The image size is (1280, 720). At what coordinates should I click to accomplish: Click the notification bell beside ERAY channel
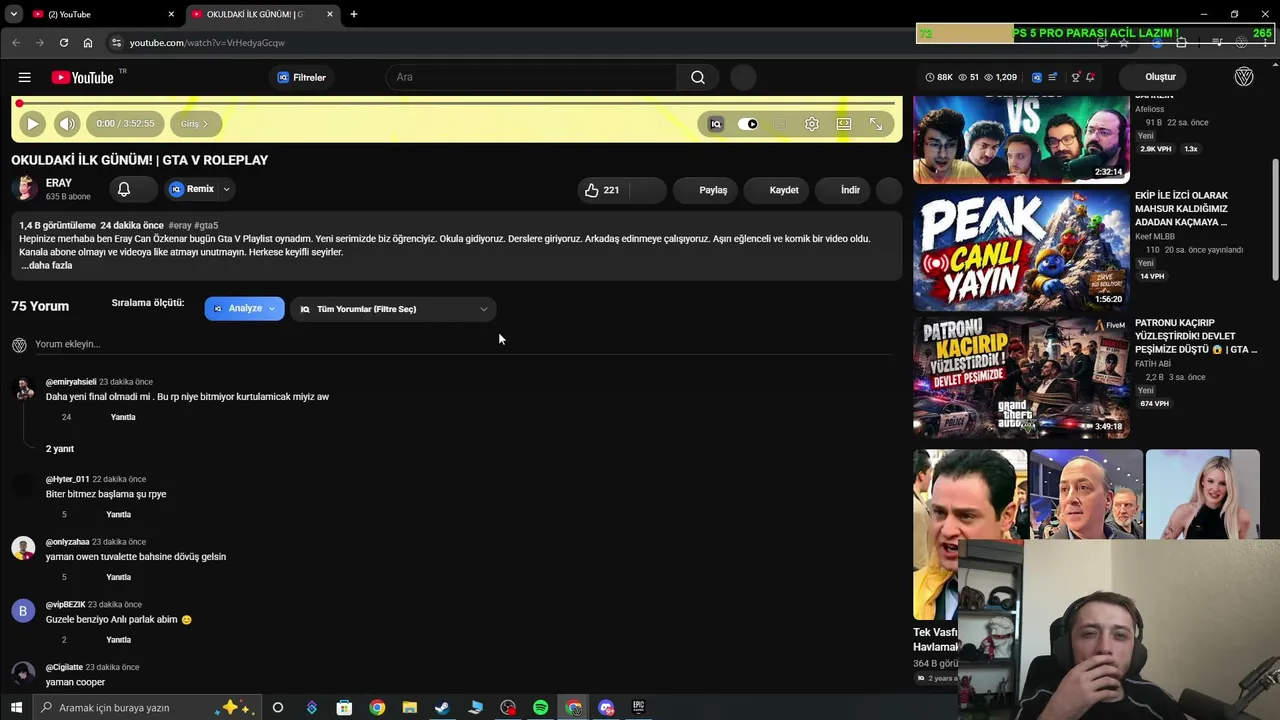[x=124, y=189]
